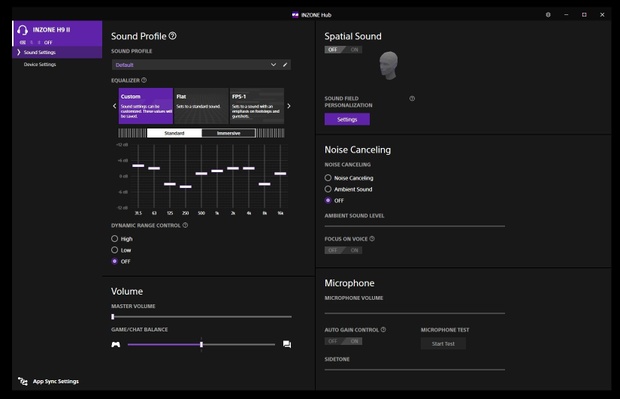Click the 1k equalizer band slider

217,171
